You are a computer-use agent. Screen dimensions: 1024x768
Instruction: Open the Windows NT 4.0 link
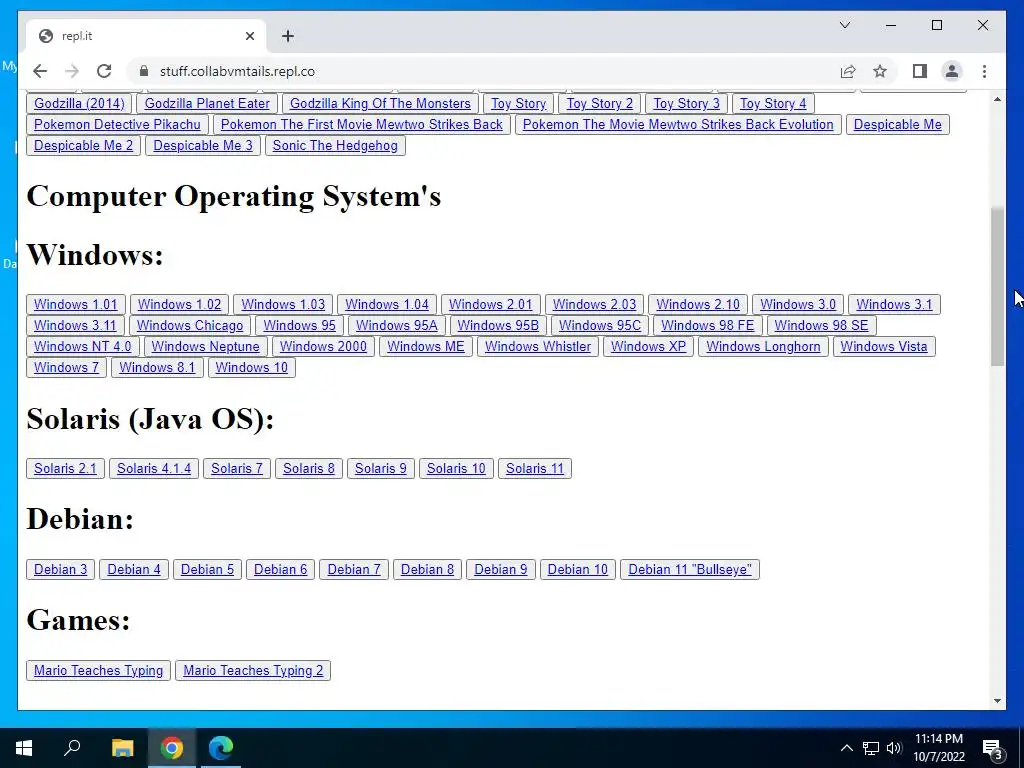click(x=83, y=346)
